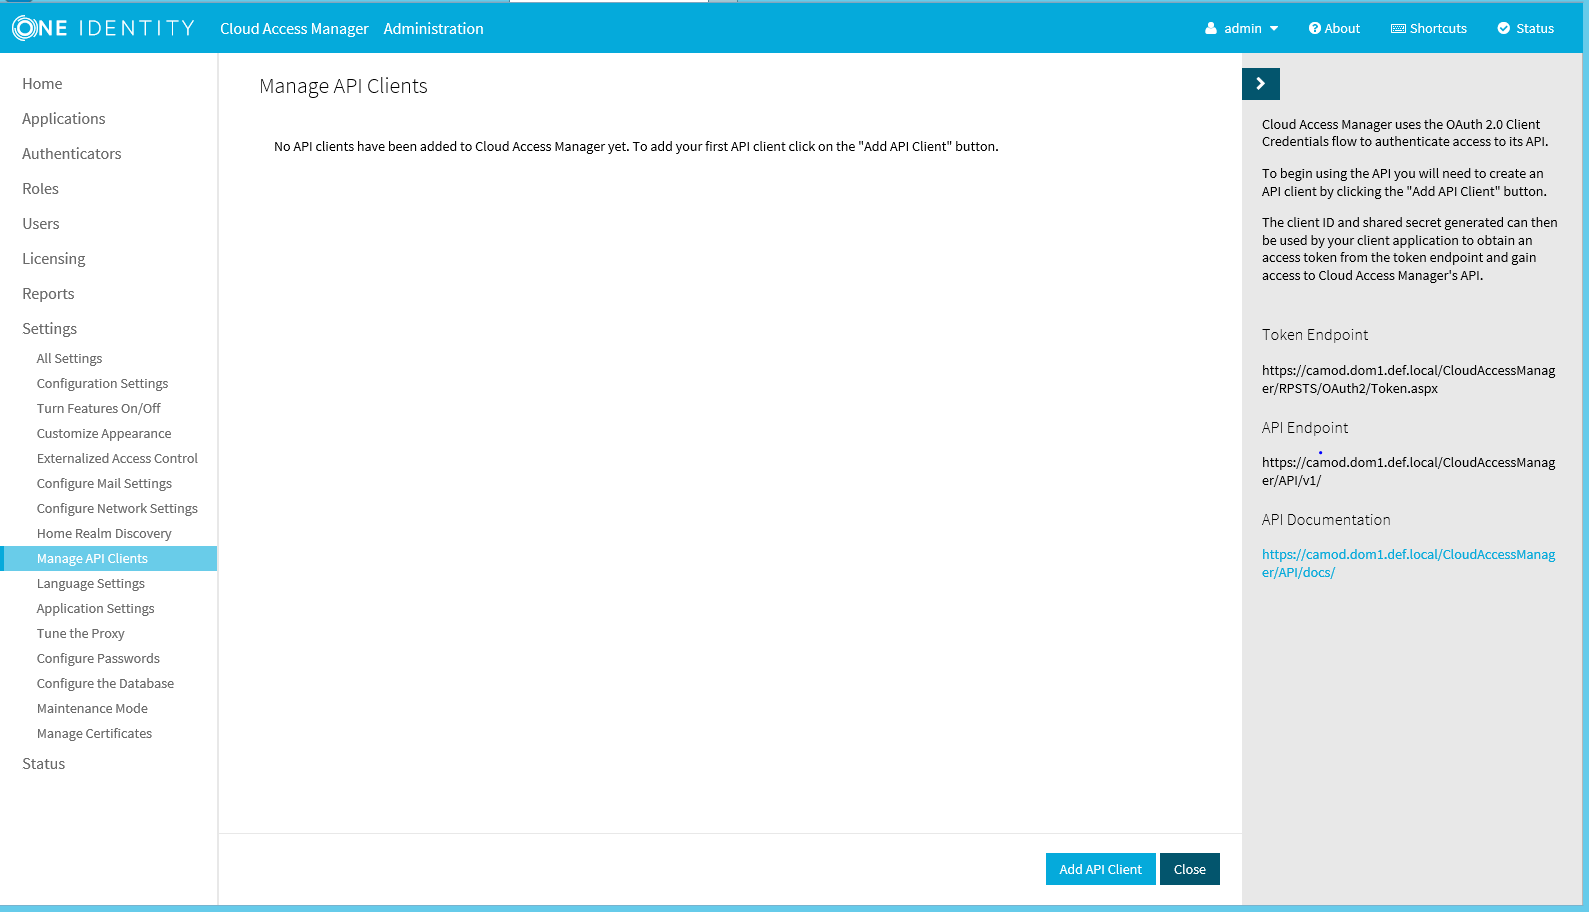Image resolution: width=1589 pixels, height=912 pixels.
Task: Select Turn Features On/Off
Action: pos(98,409)
